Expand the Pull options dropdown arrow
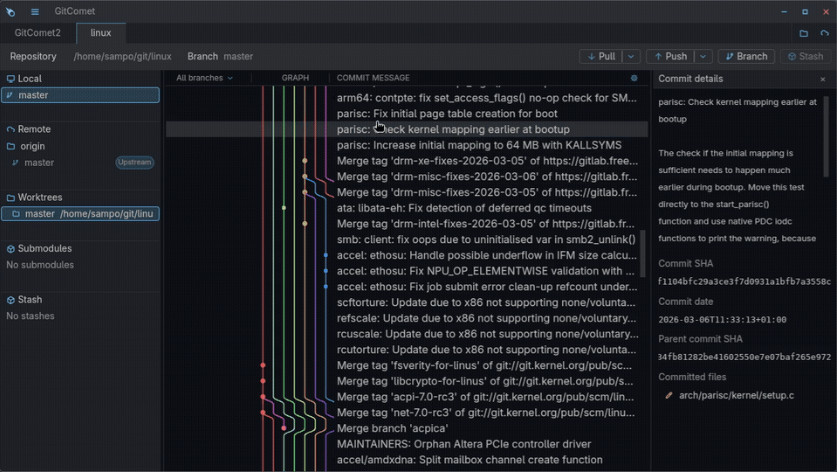Image resolution: width=837 pixels, height=472 pixels. (631, 57)
